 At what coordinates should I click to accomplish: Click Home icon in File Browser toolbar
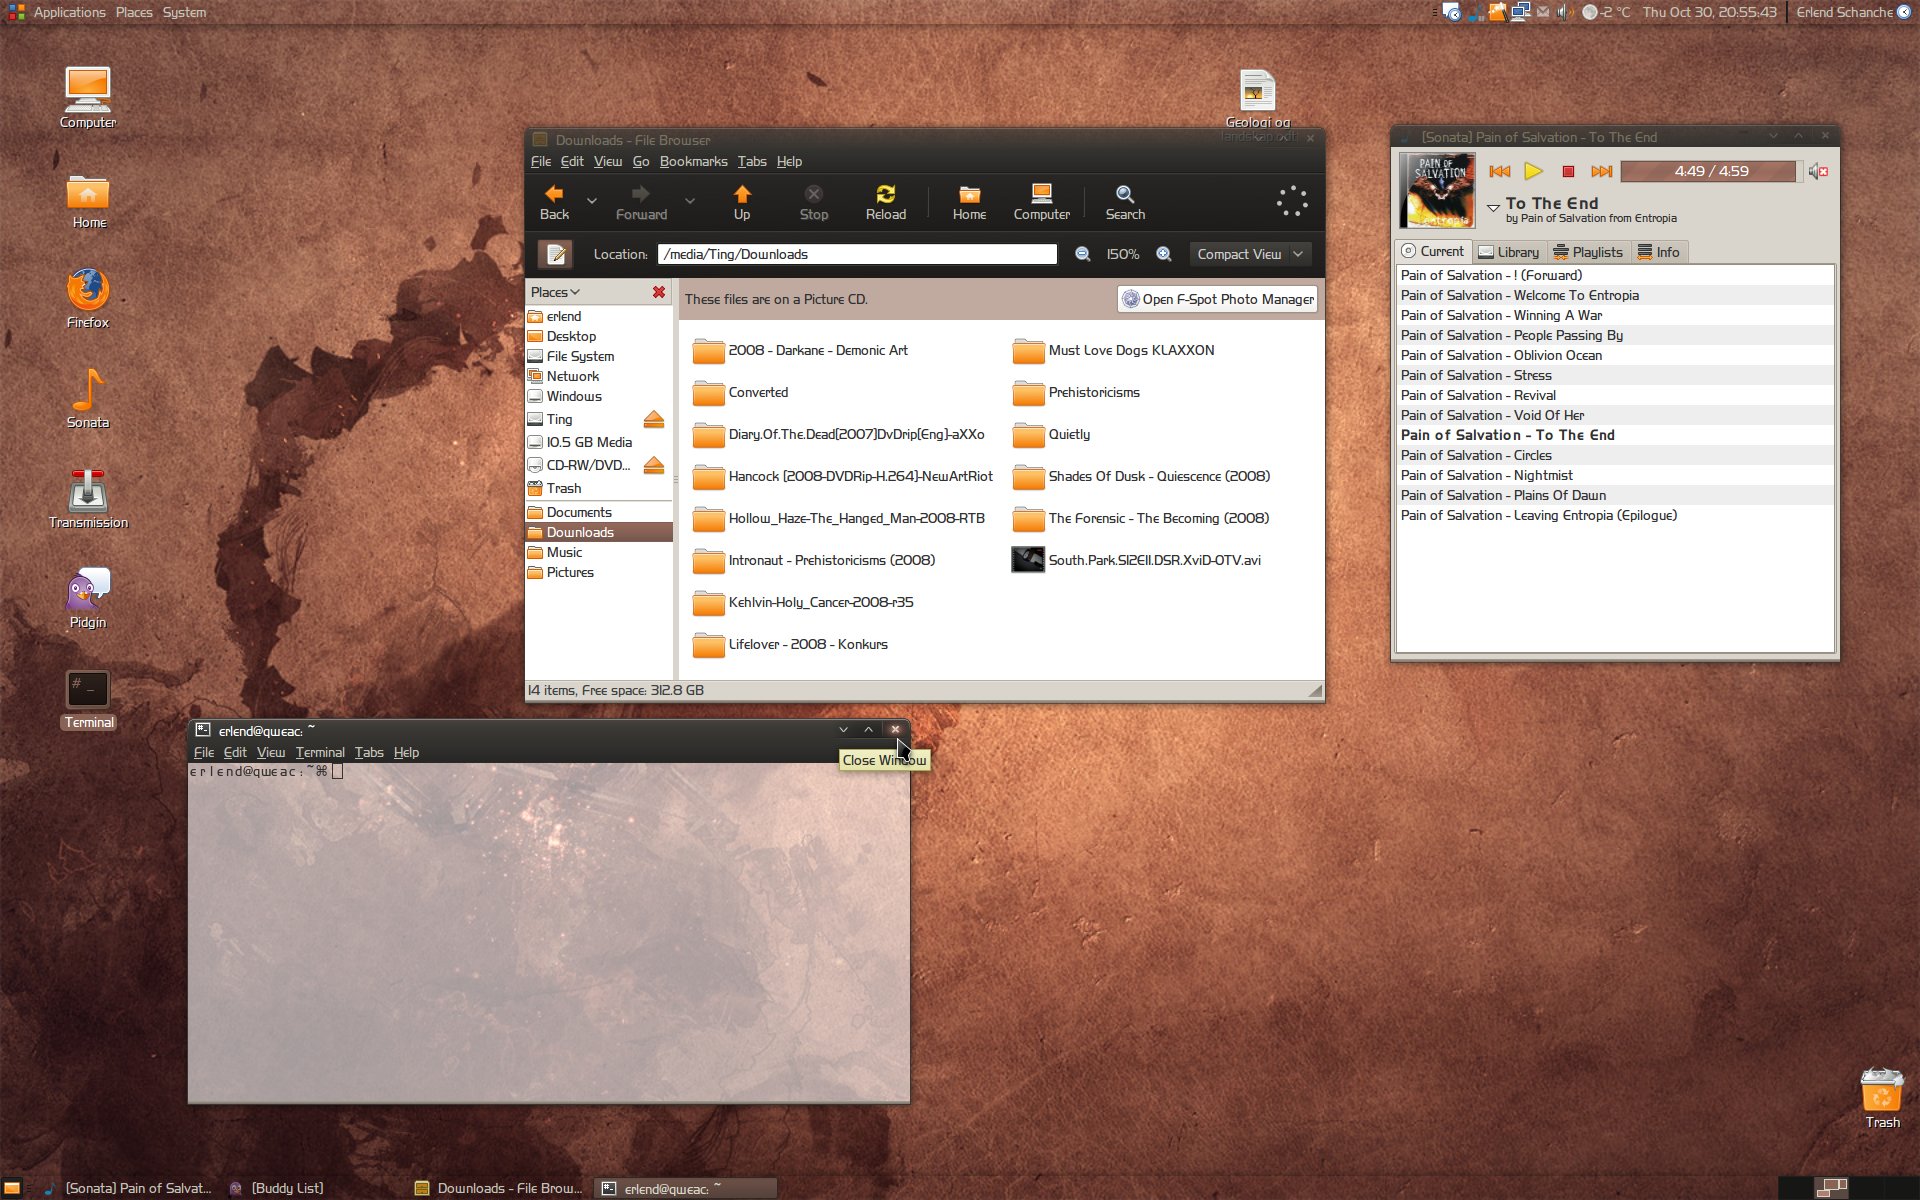969,202
